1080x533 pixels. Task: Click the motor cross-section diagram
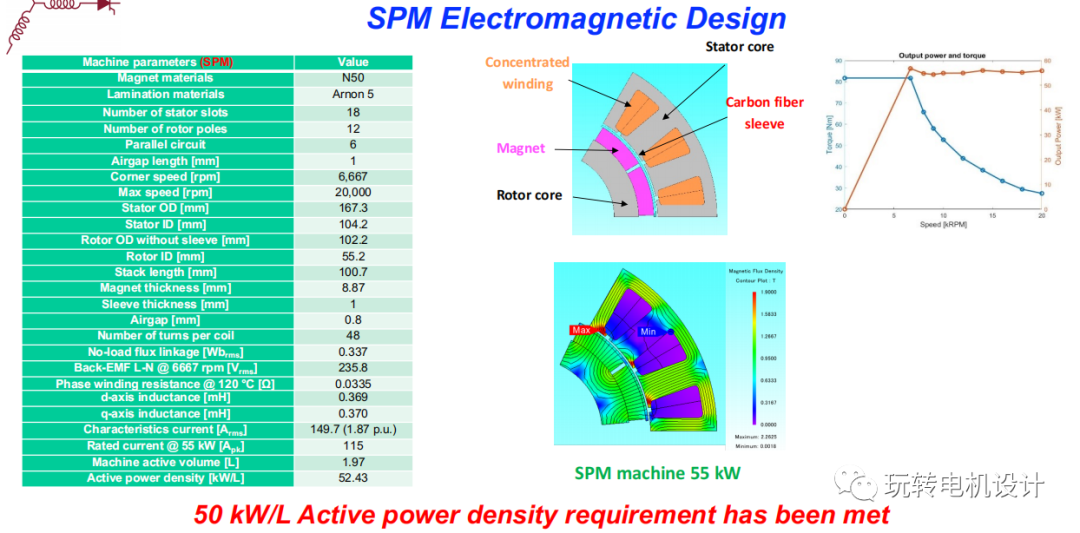(650, 149)
